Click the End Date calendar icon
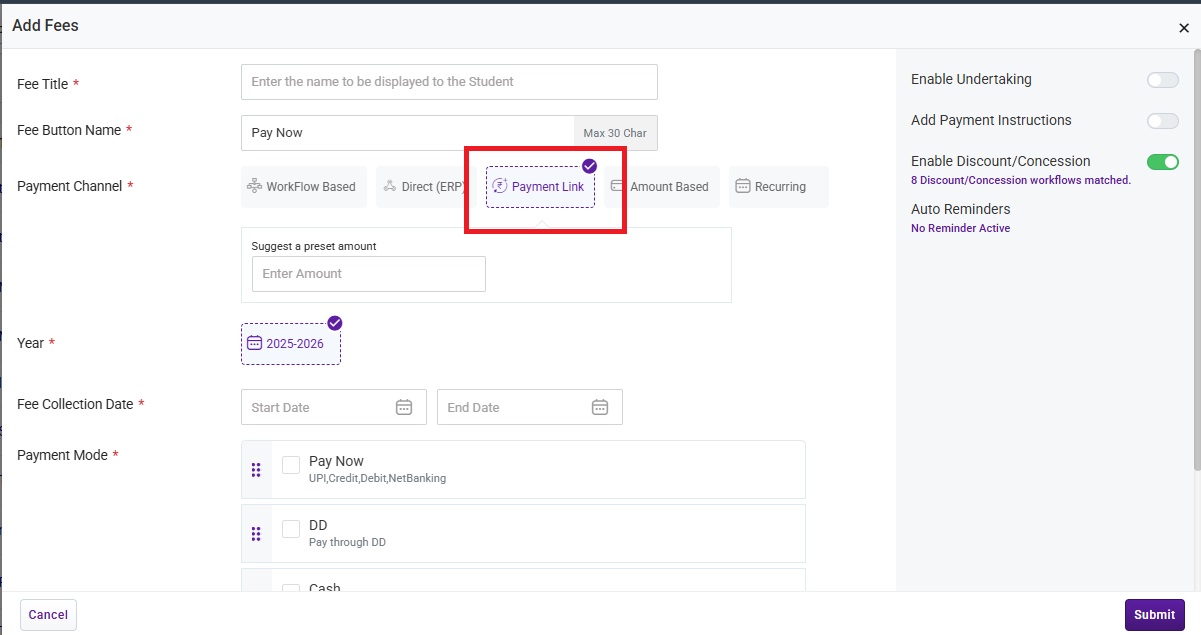Viewport: 1201px width, 635px height. click(600, 407)
